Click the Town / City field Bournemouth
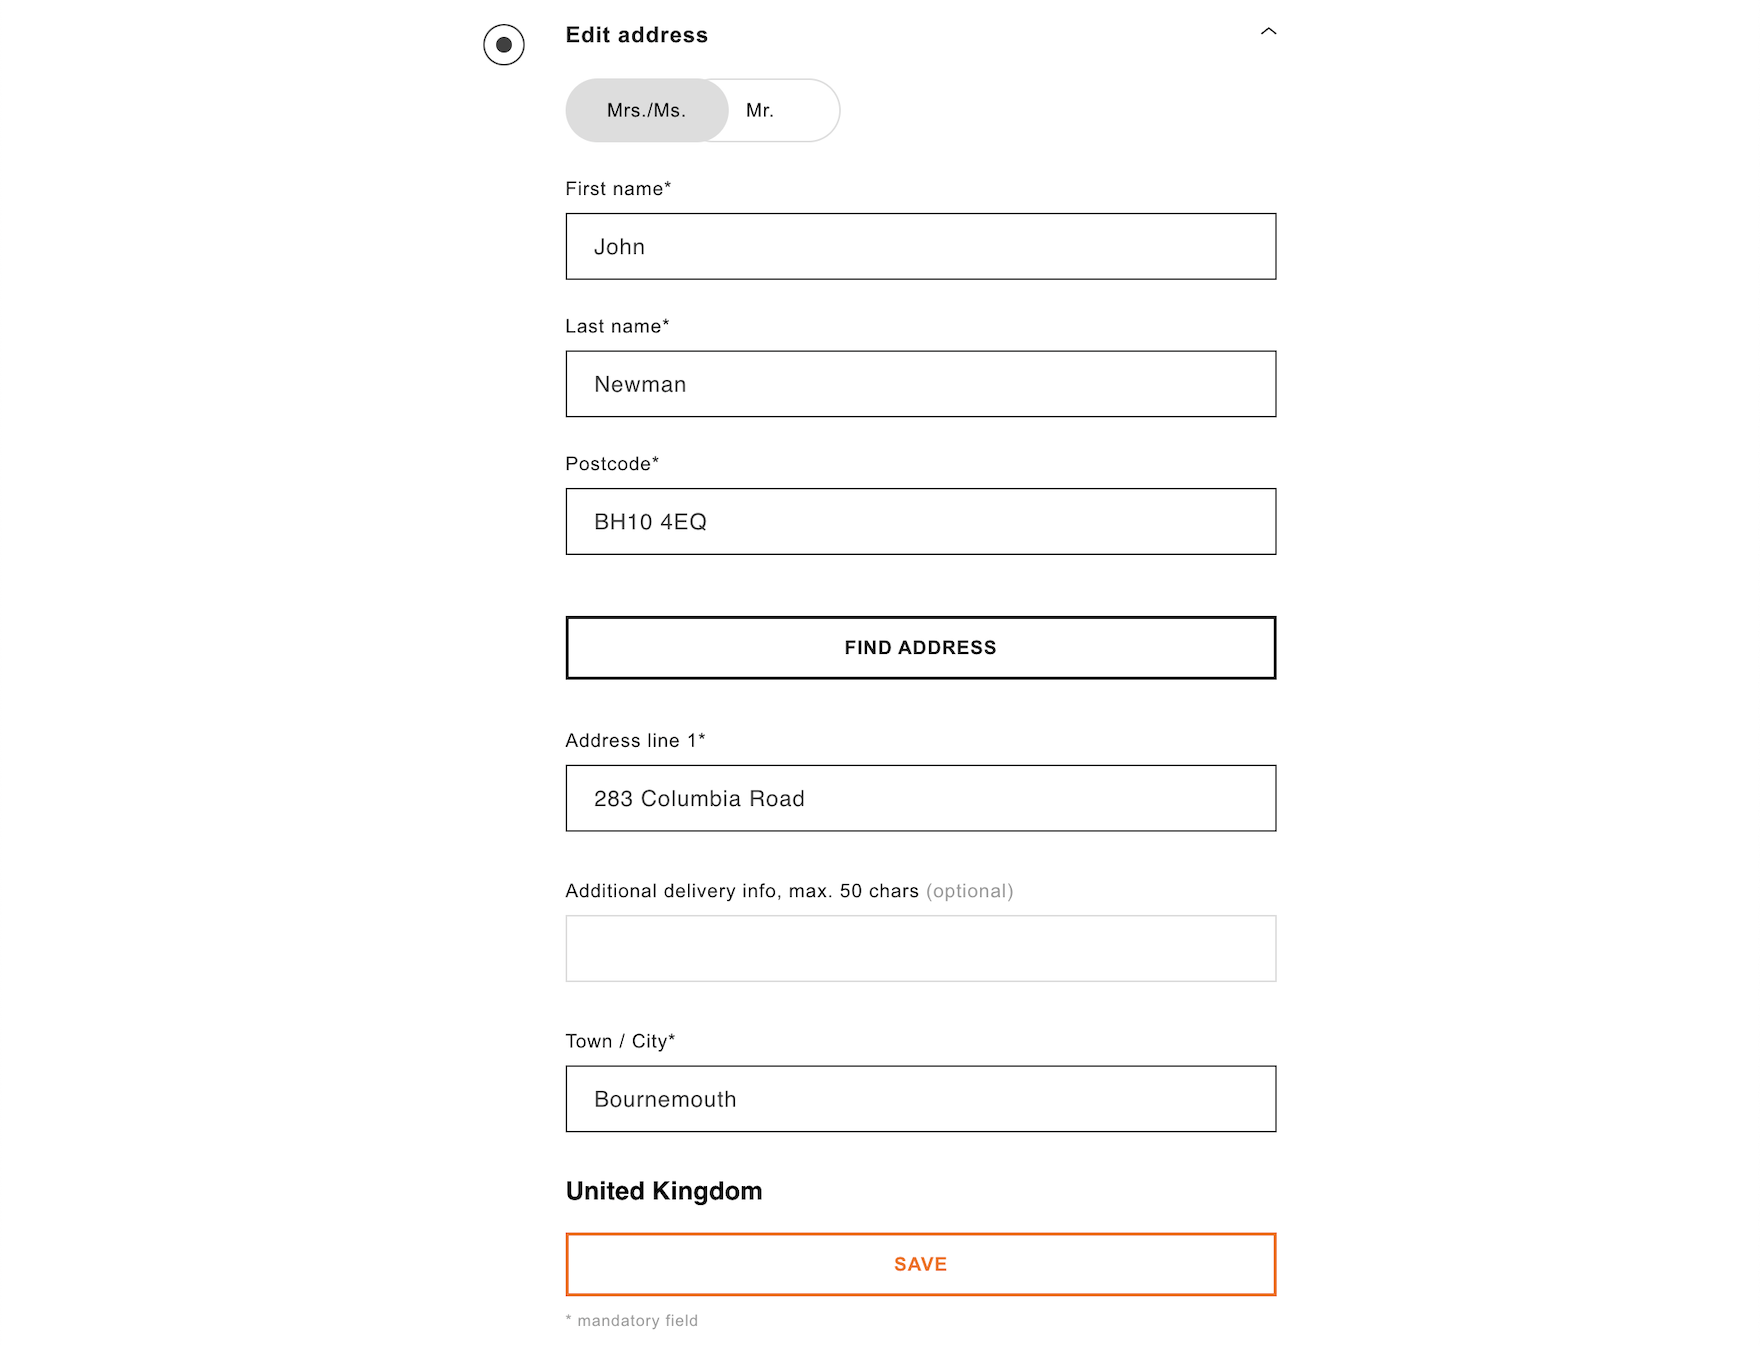 click(x=920, y=1099)
